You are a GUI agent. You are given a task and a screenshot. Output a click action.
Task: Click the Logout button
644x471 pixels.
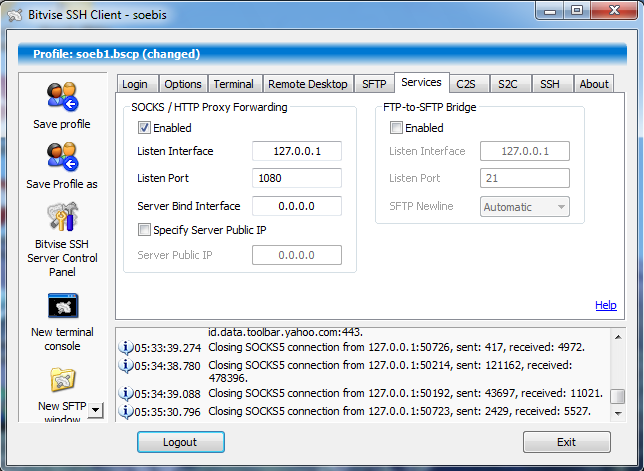coord(181,442)
